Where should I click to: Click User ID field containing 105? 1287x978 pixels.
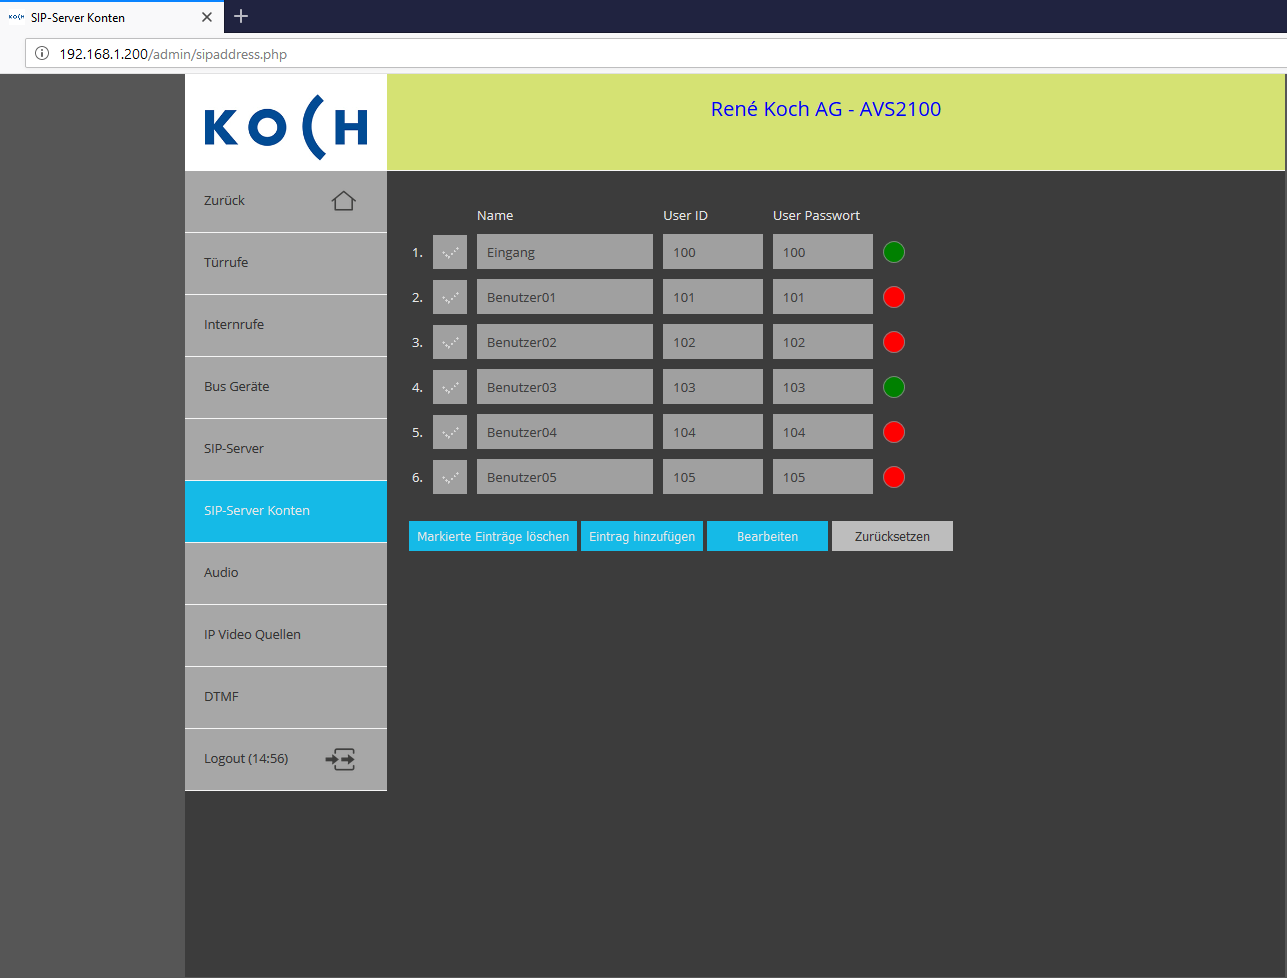(713, 477)
